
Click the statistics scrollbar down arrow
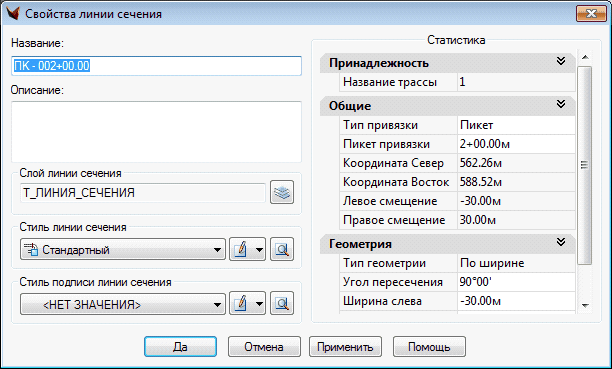[x=585, y=305]
